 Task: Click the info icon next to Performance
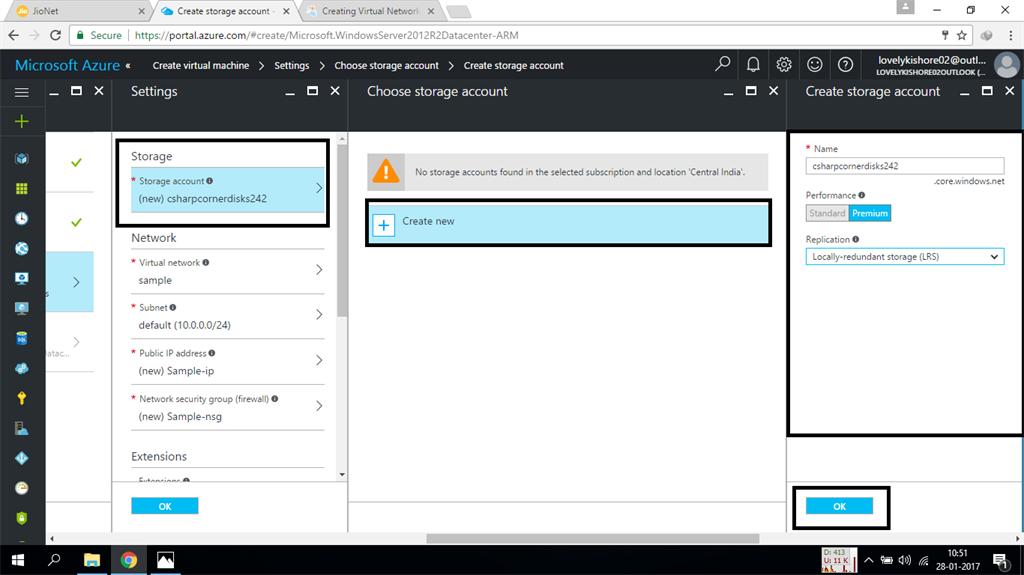point(861,195)
